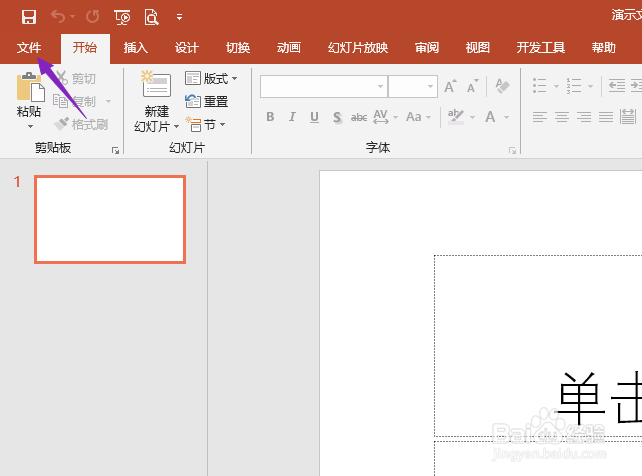The image size is (642, 476).
Task: Click the text highlight color icon
Action: tap(456, 117)
